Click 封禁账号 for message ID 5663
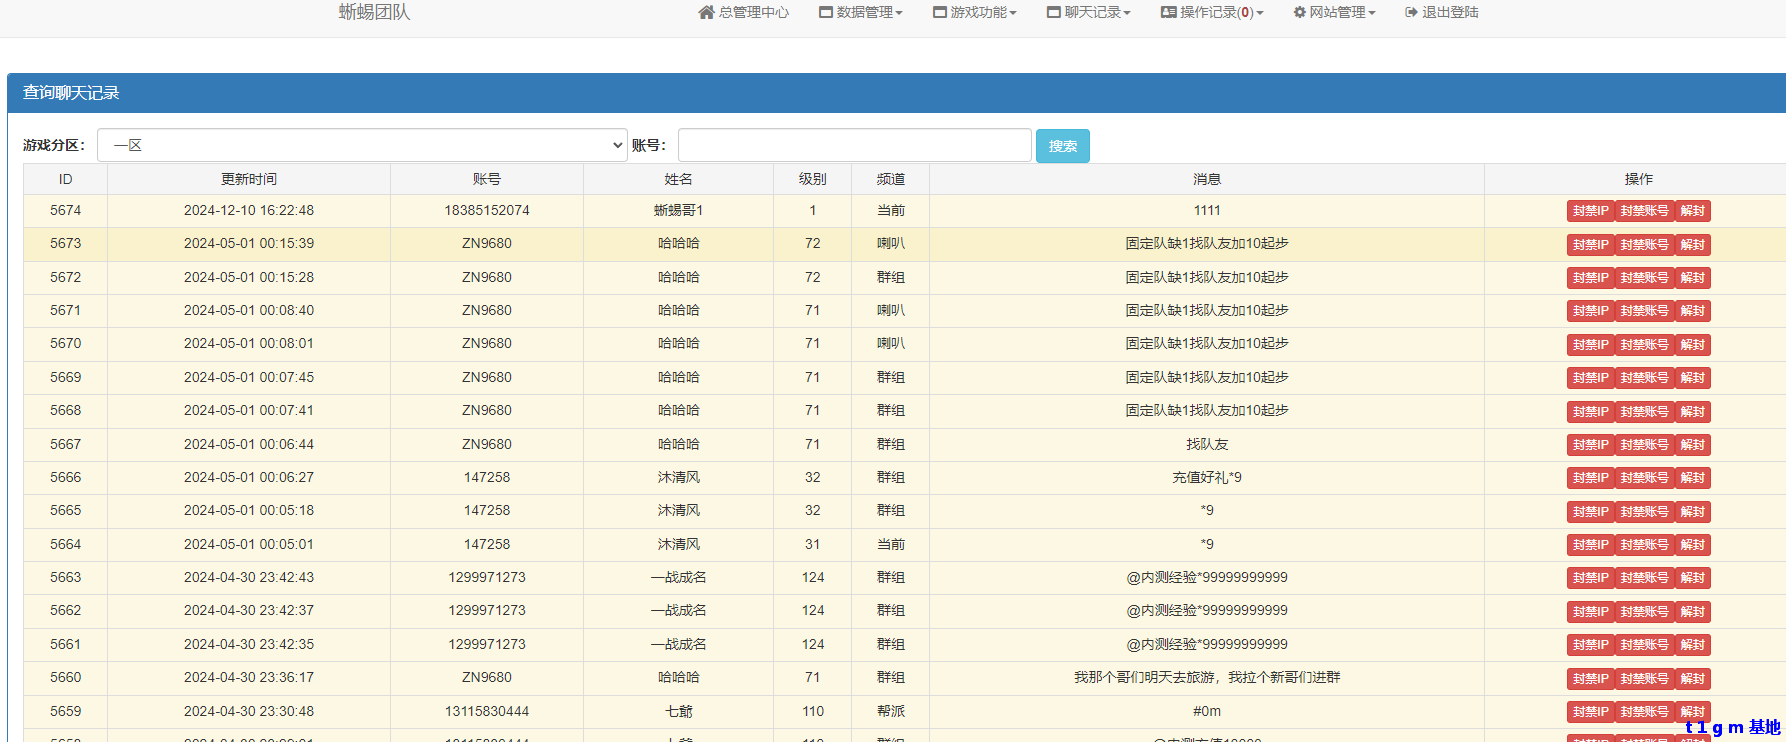 tap(1644, 578)
